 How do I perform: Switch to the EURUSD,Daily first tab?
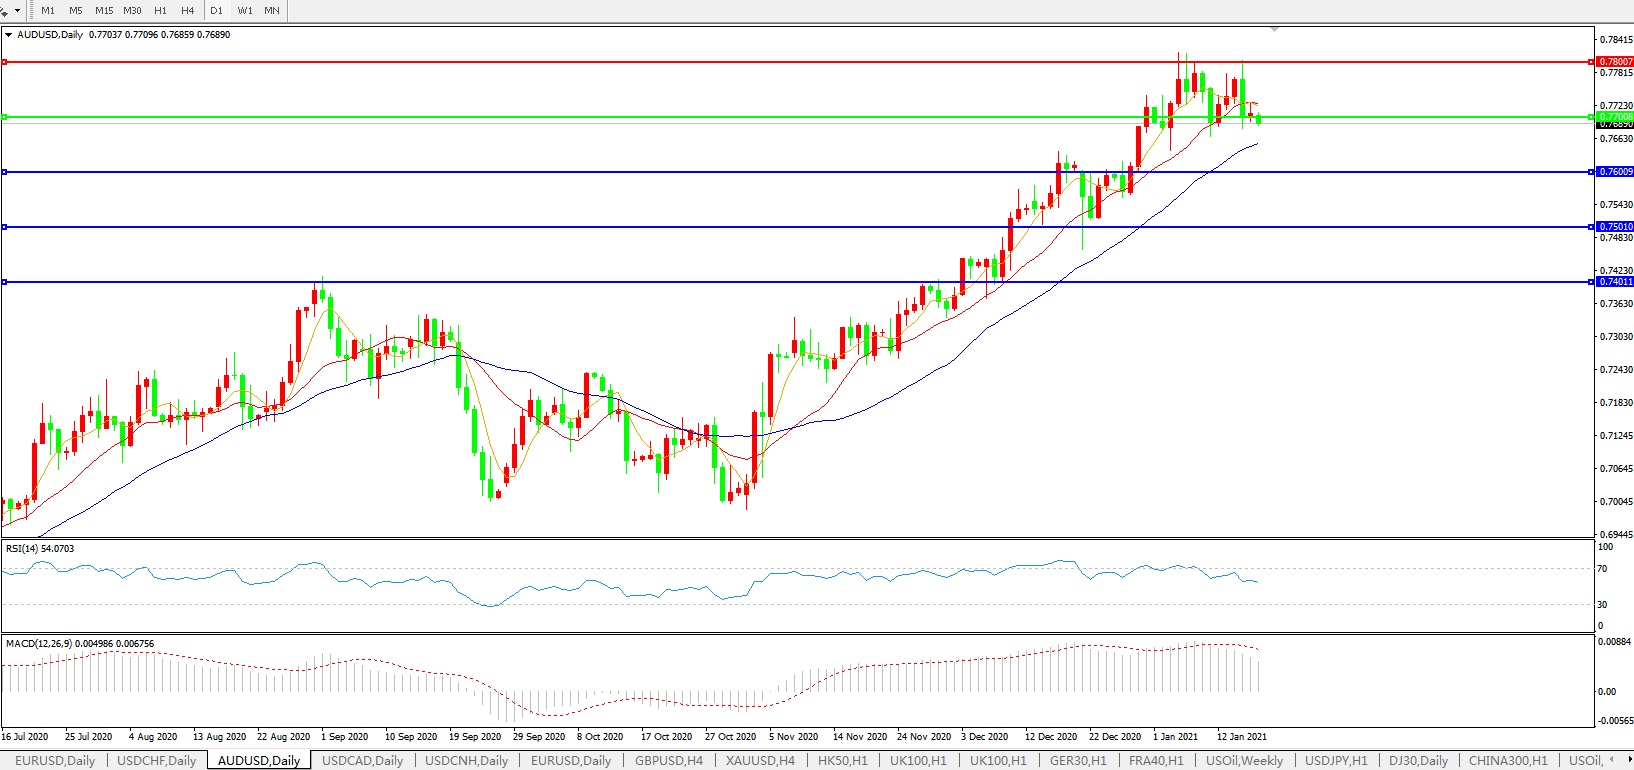tap(55, 761)
